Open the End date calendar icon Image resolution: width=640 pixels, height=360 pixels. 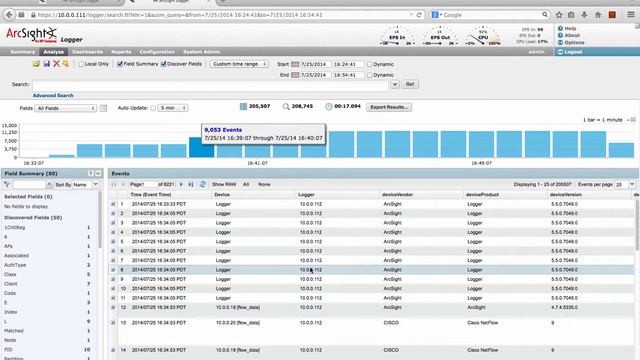point(295,75)
